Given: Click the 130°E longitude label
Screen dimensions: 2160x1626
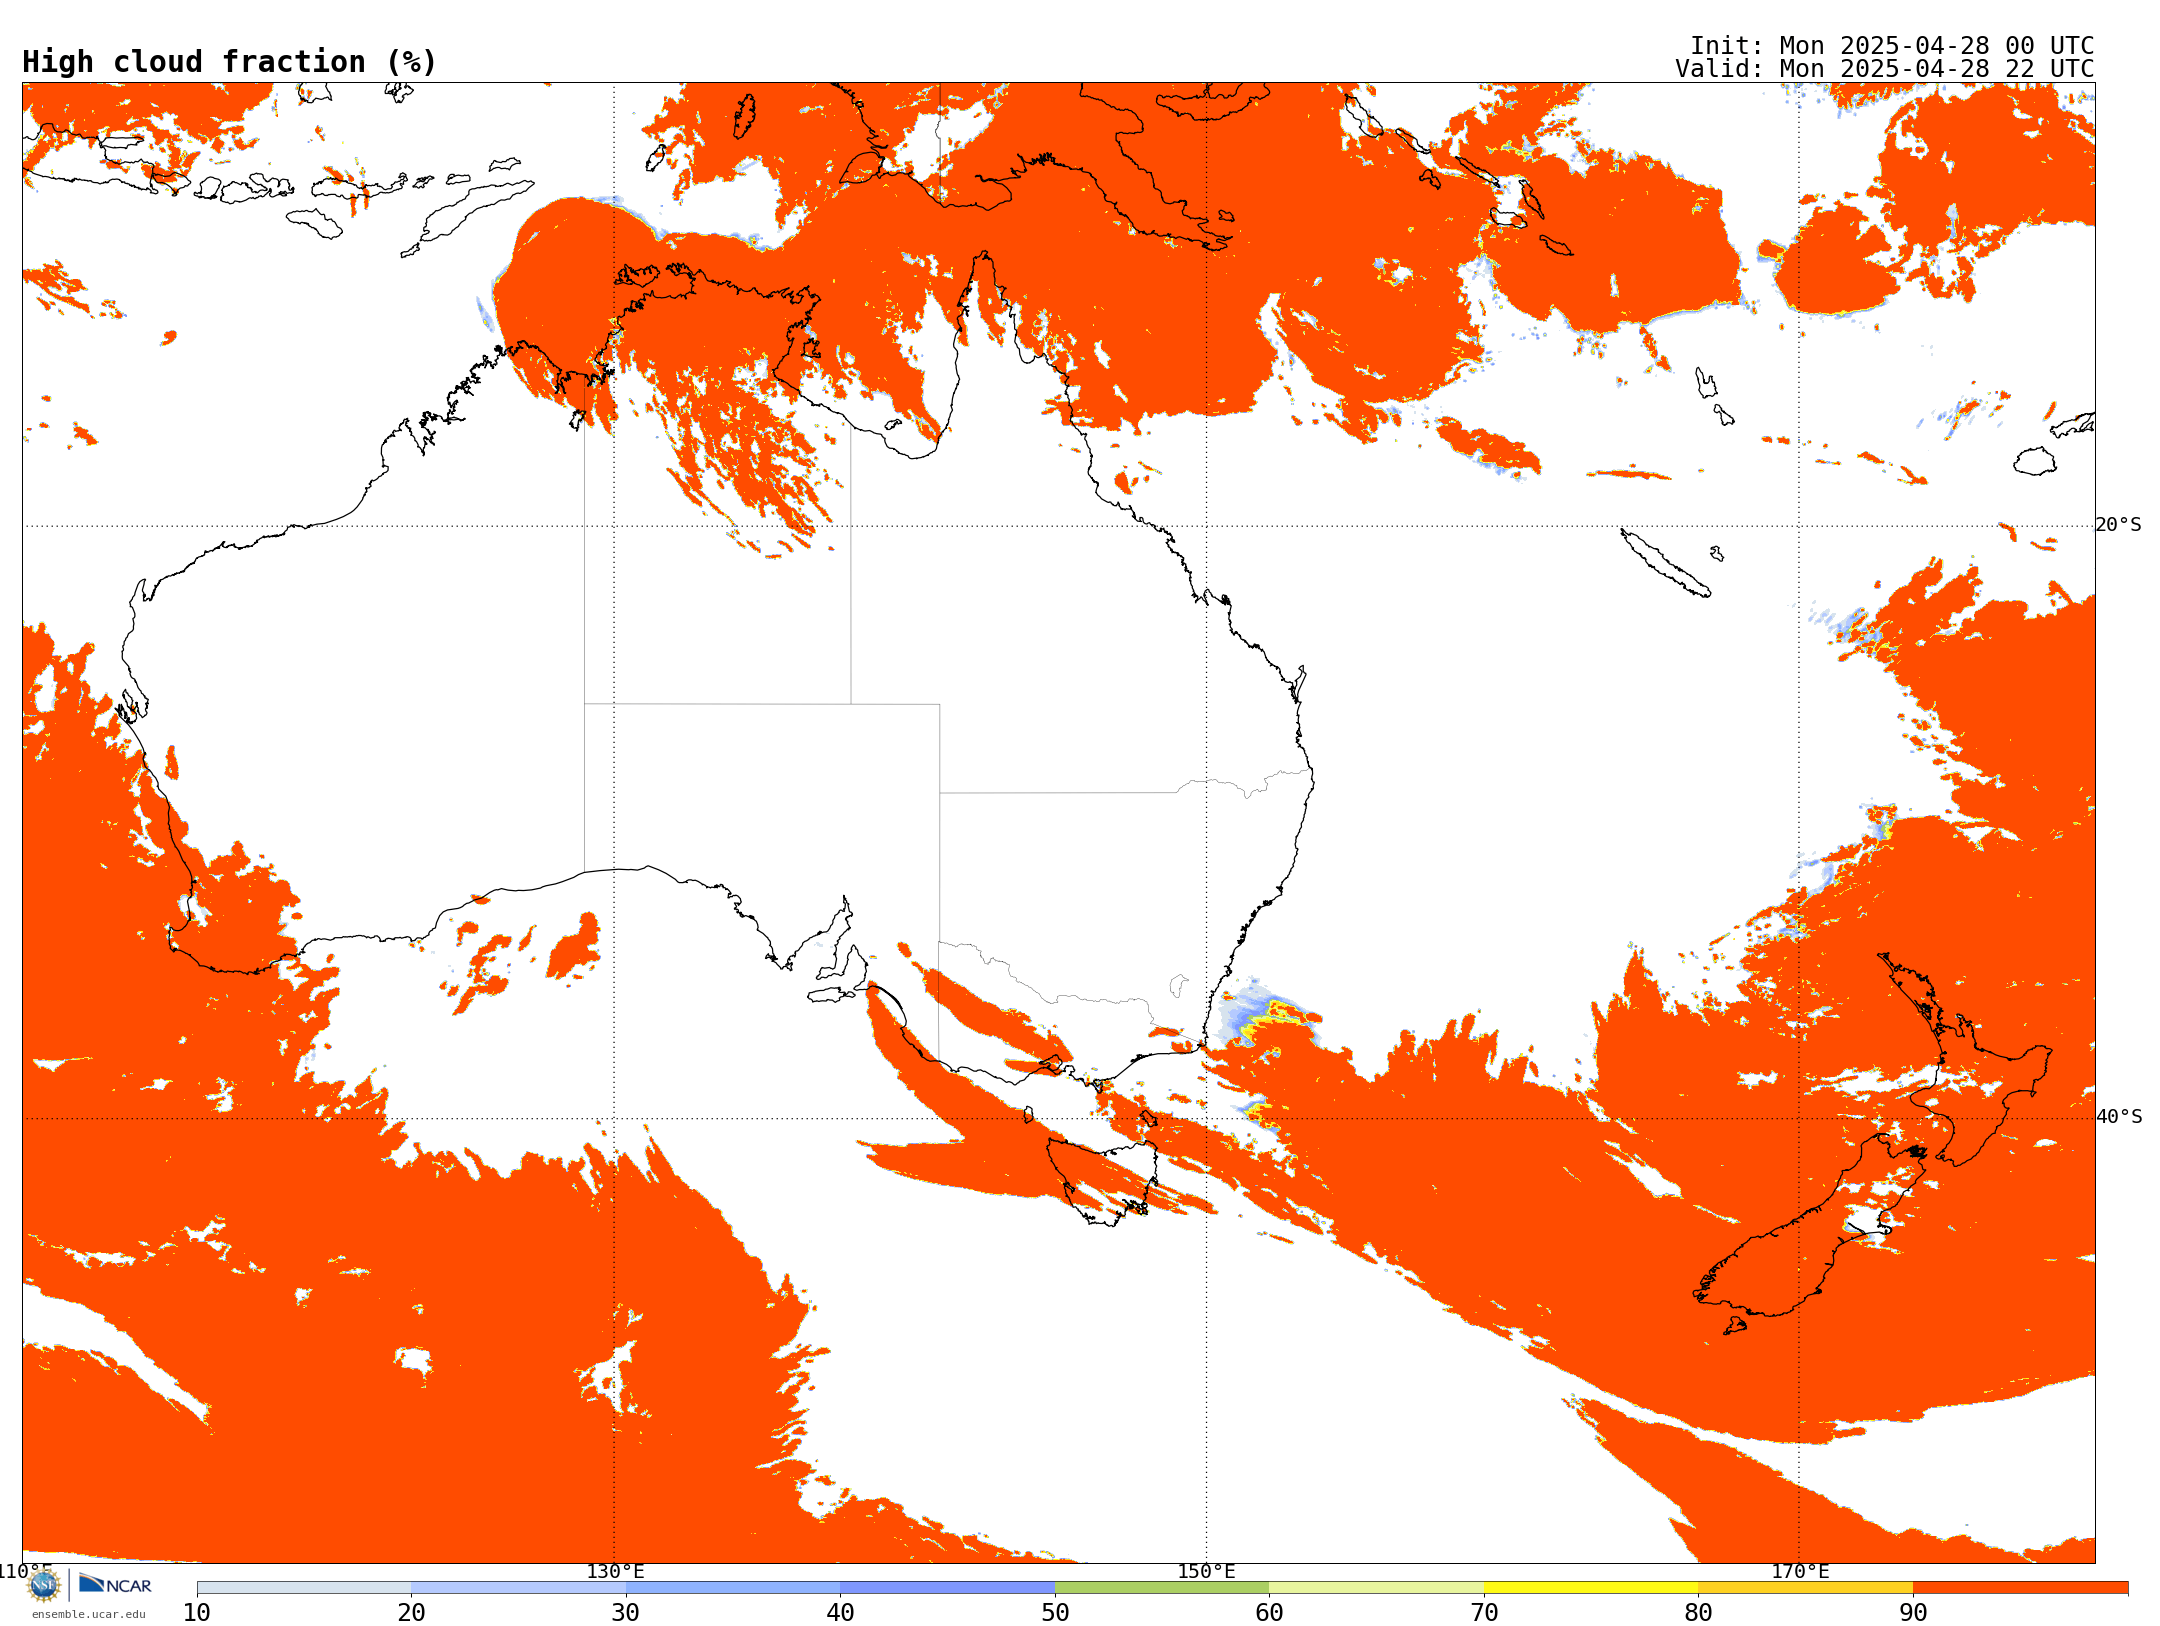Looking at the screenshot, I should pos(615,1571).
